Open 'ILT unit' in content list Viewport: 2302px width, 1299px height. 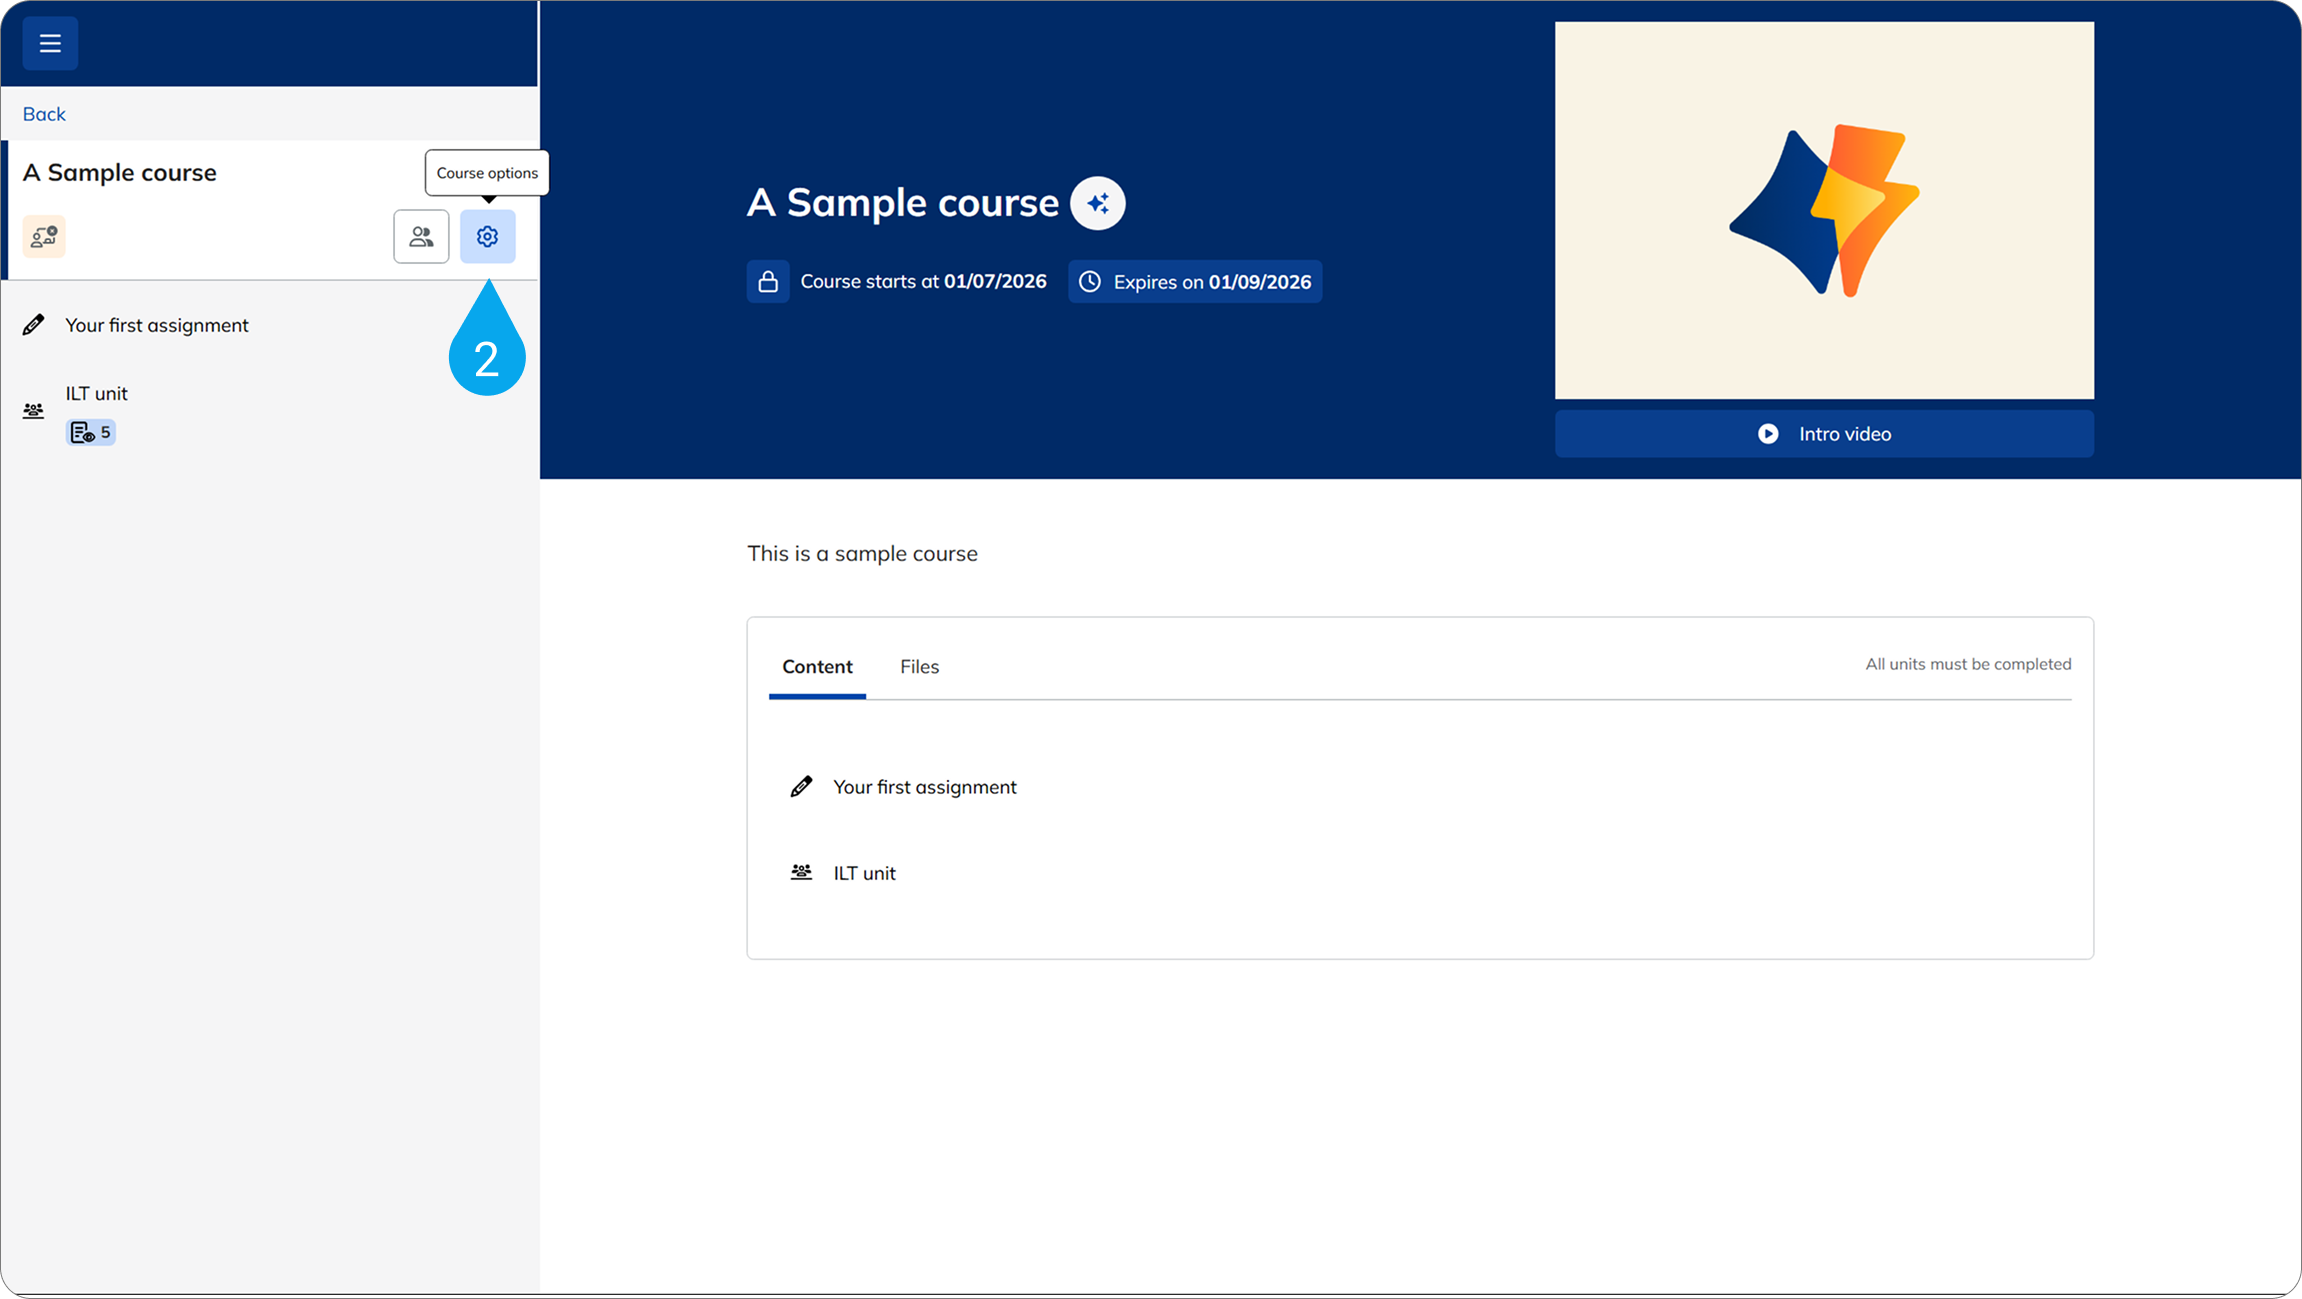(x=864, y=873)
